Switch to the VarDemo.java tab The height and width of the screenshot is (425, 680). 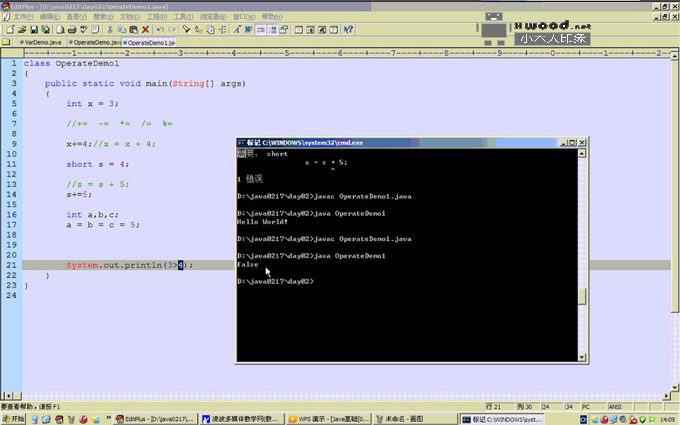pyautogui.click(x=40, y=42)
